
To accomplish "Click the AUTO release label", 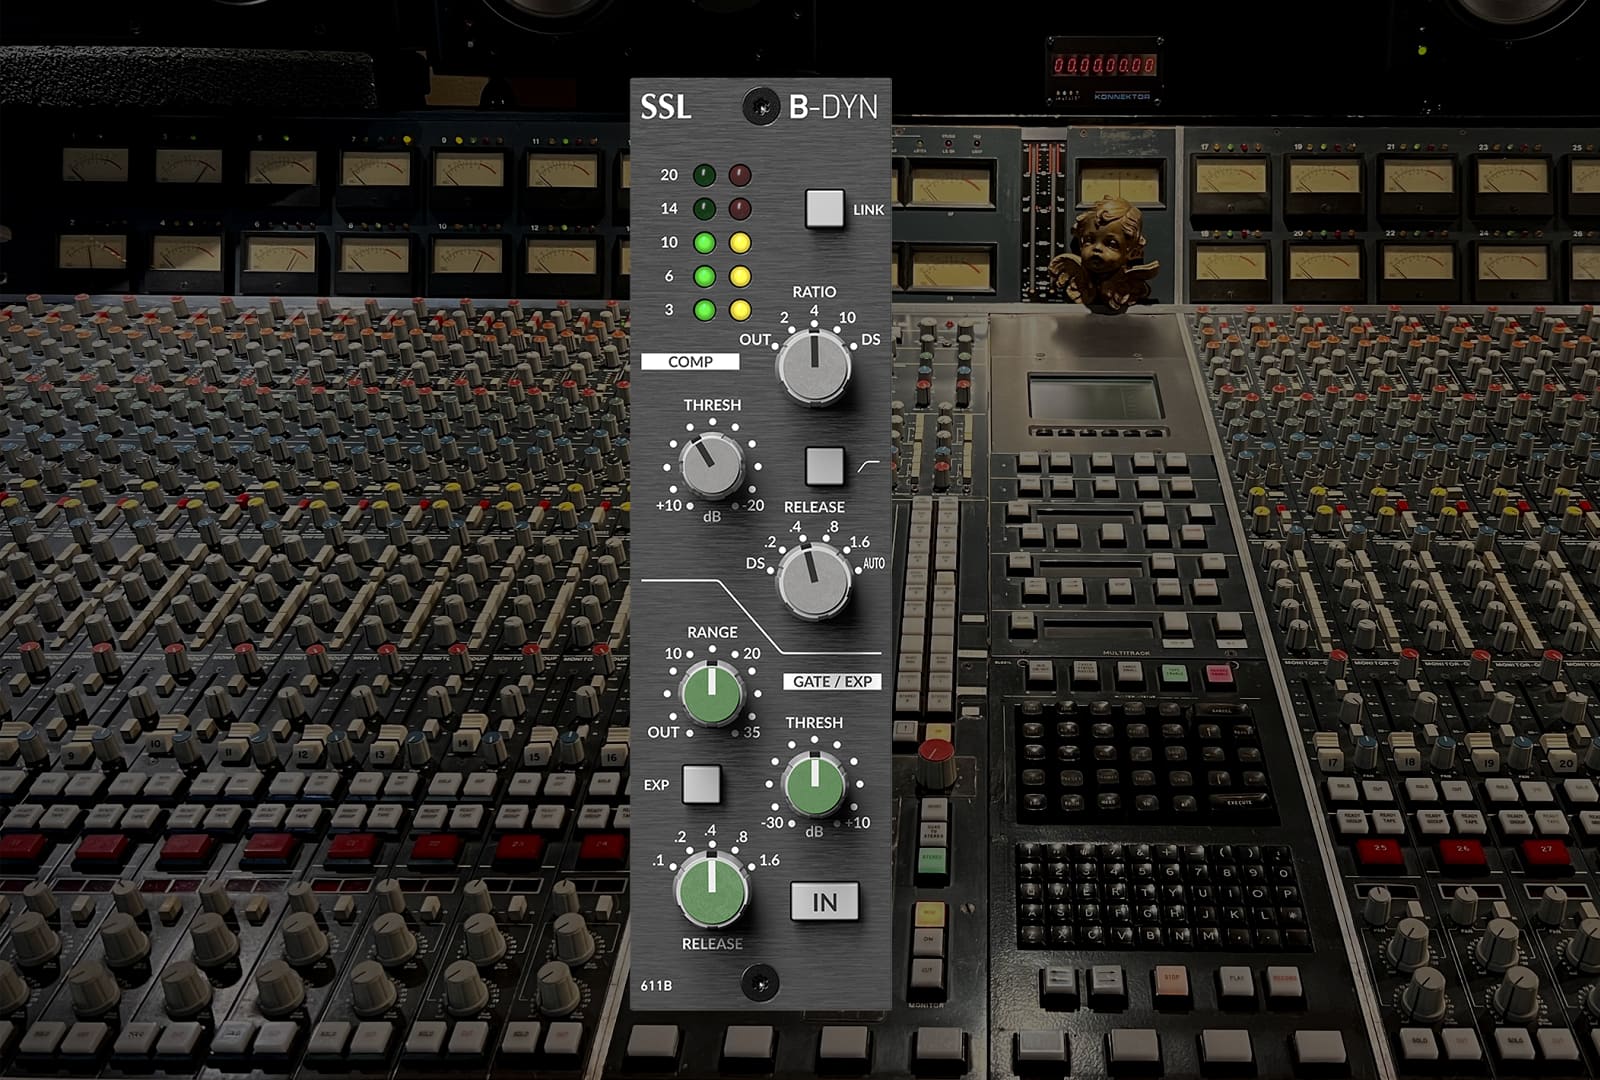I will click(x=874, y=564).
